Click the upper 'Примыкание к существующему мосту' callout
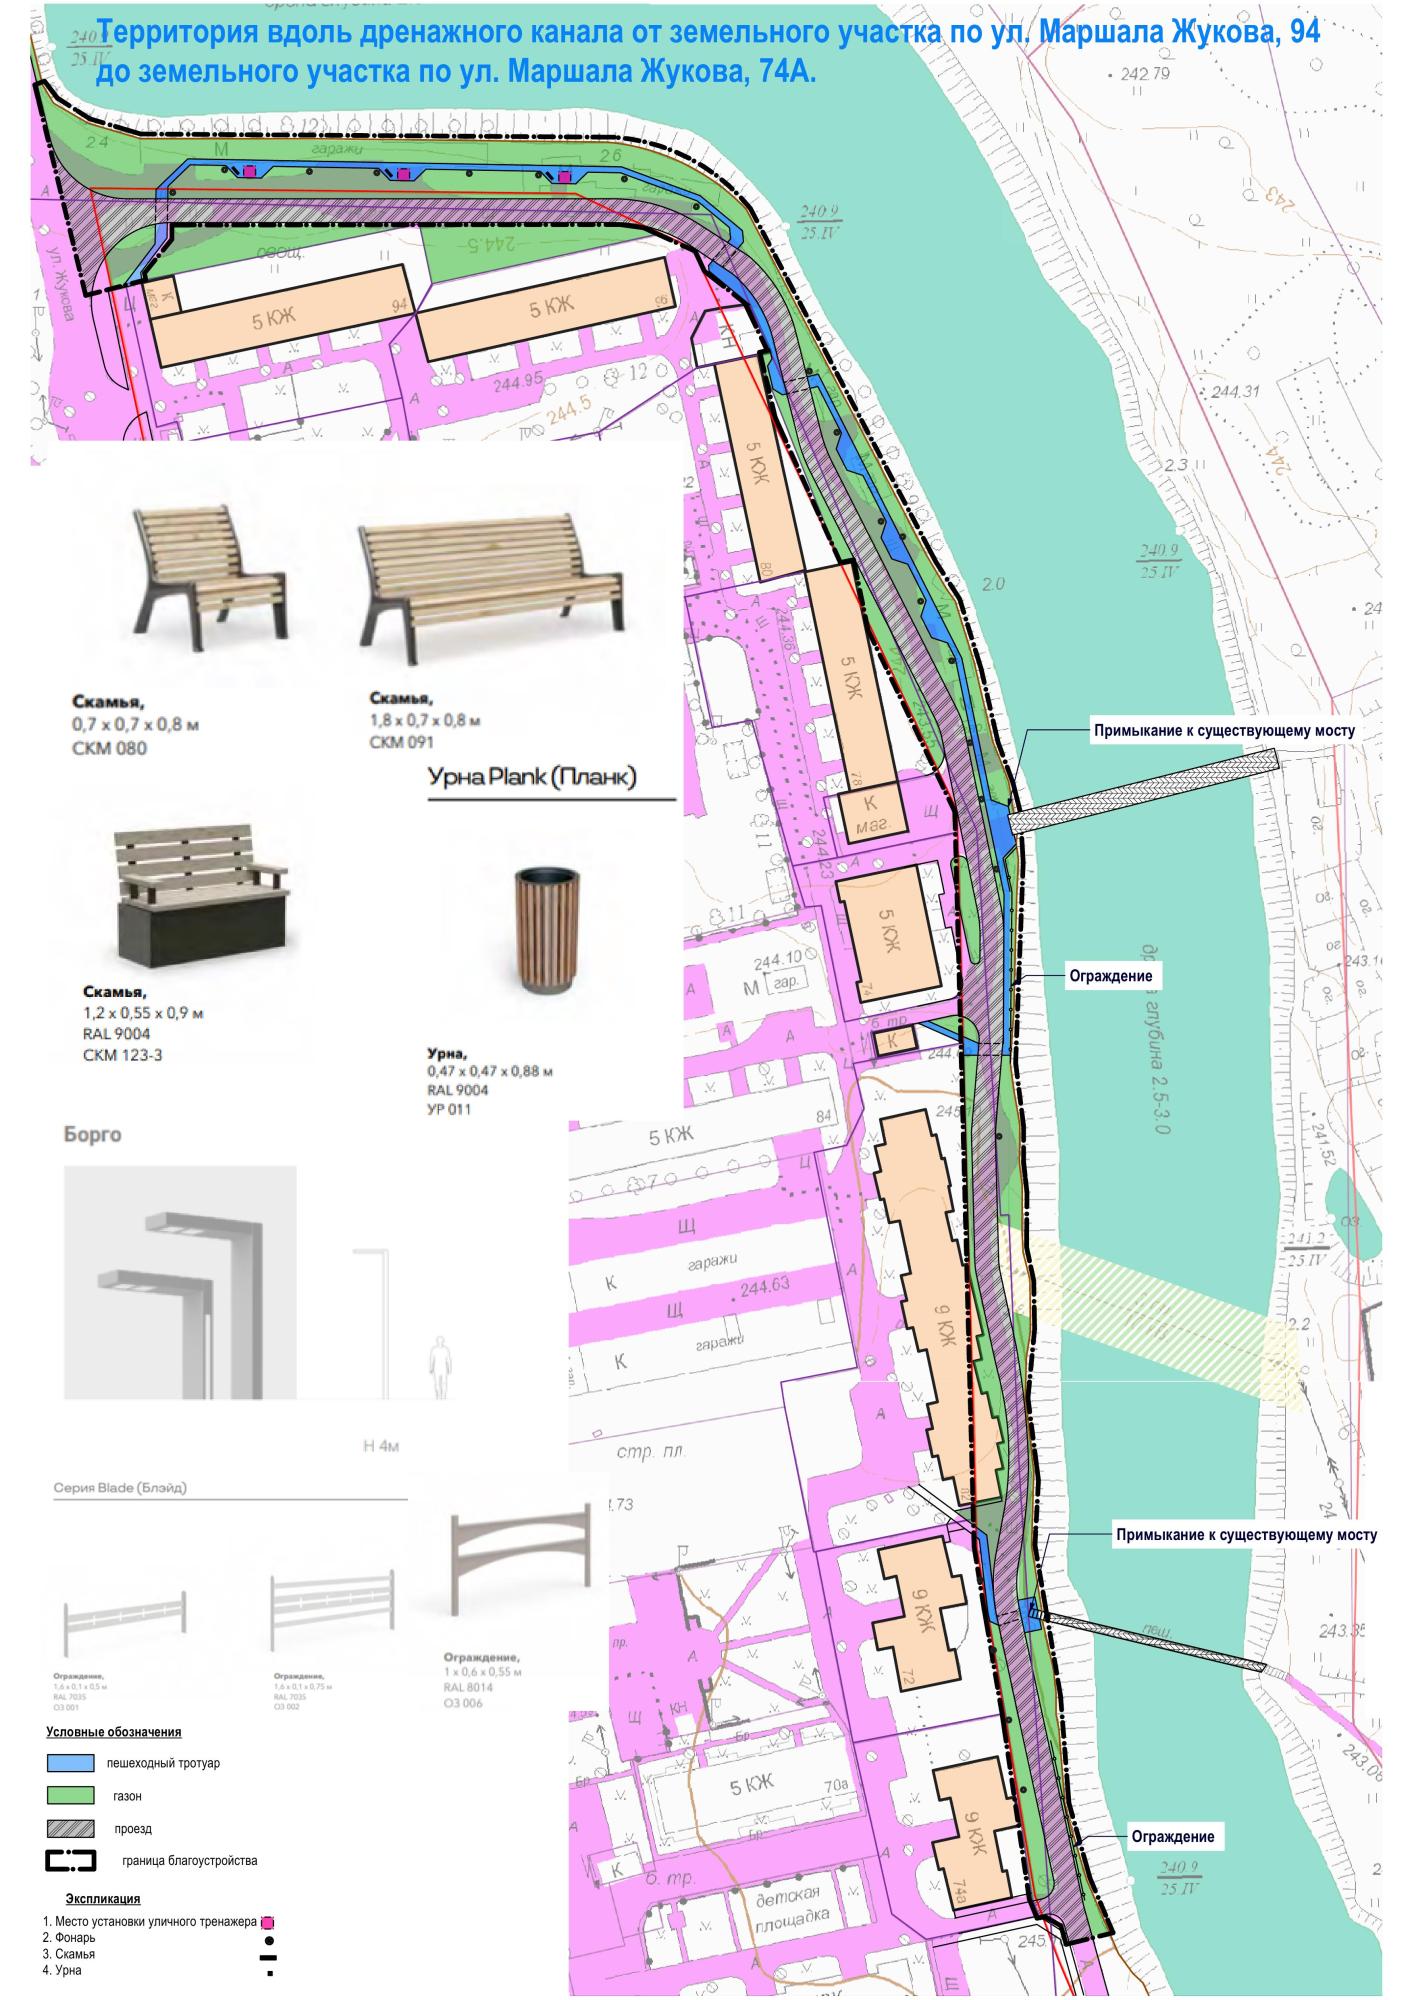This screenshot has width=1414, height=2000. pos(1224,731)
